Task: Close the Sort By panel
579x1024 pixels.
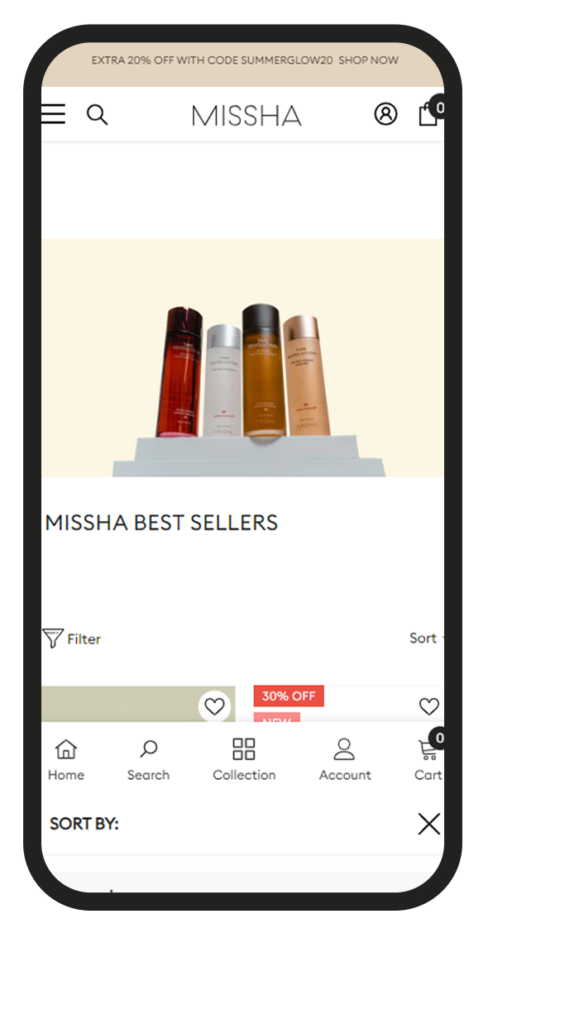Action: pyautogui.click(x=429, y=824)
